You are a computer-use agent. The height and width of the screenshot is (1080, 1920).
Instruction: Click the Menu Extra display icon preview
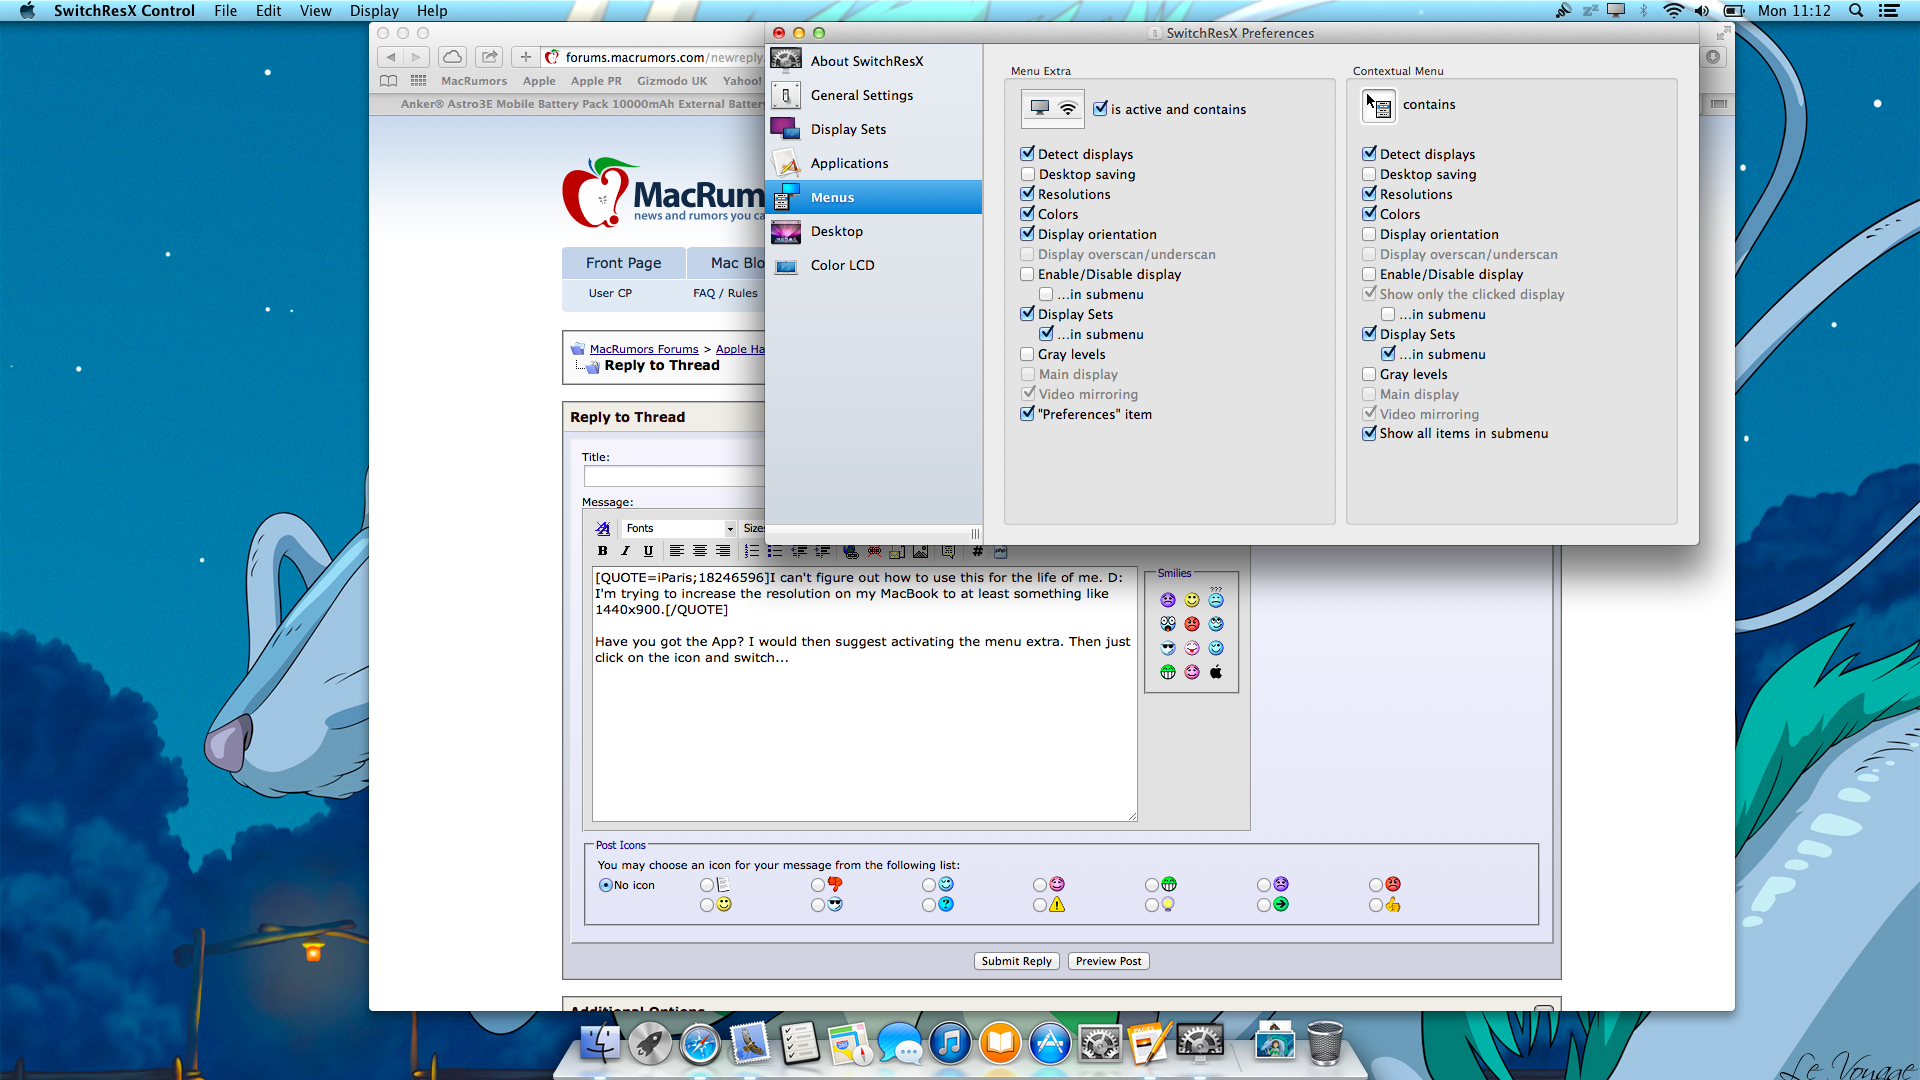tap(1052, 108)
